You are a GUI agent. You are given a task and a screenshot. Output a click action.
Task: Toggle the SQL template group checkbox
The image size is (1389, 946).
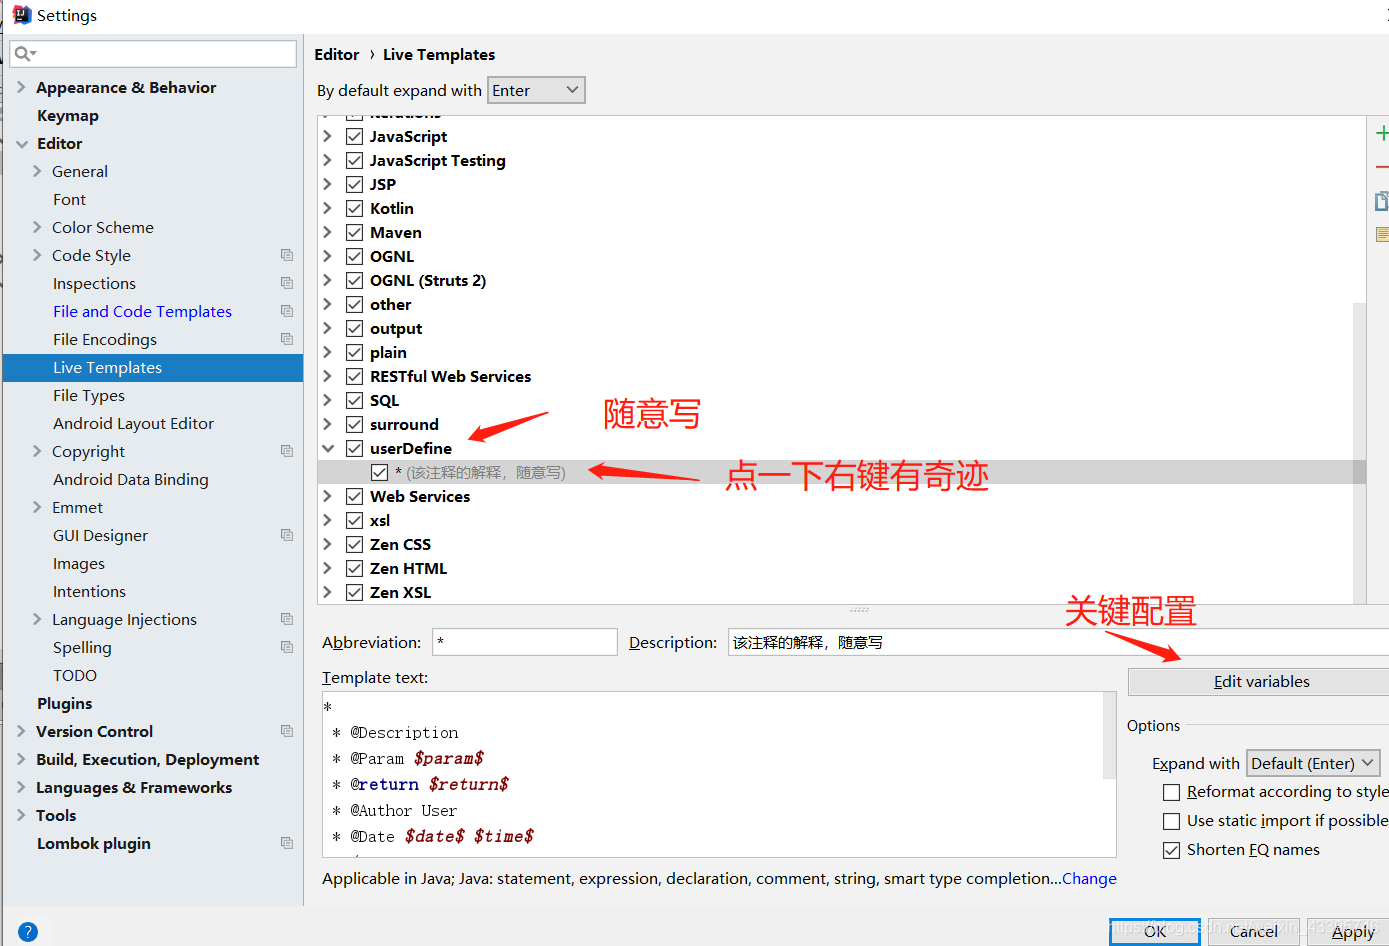pyautogui.click(x=354, y=400)
